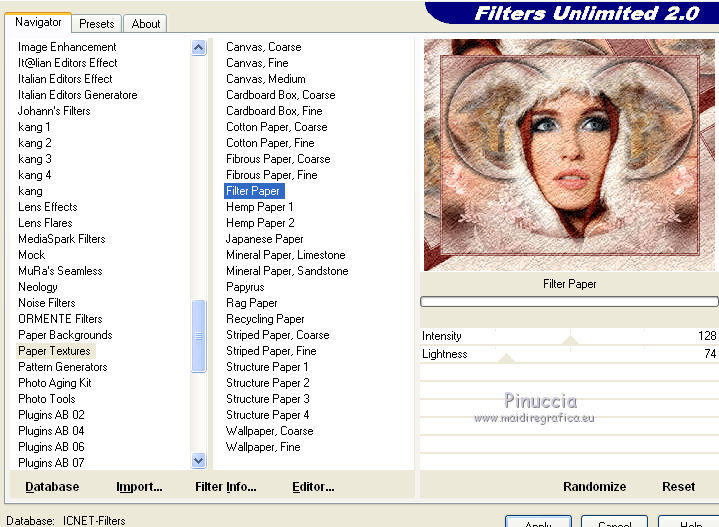Adjust the Lightness slider handle

[506, 358]
